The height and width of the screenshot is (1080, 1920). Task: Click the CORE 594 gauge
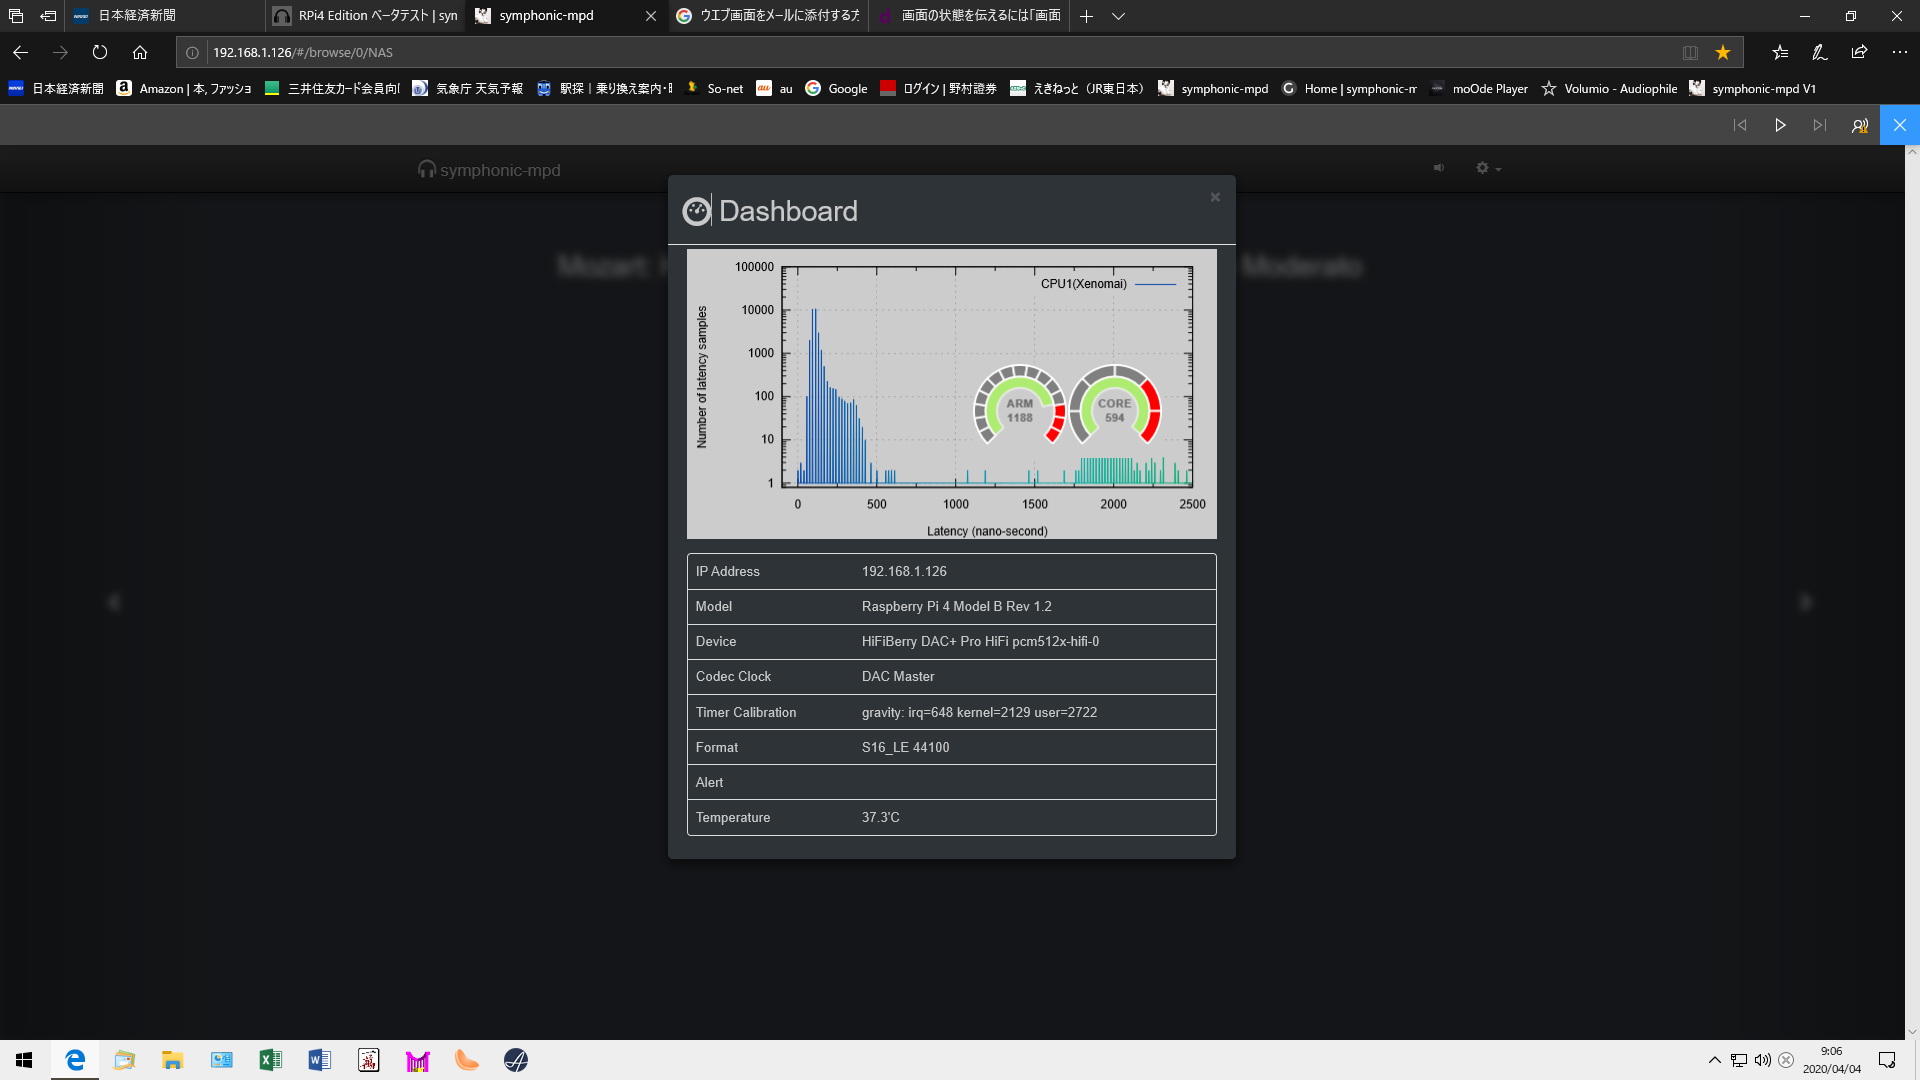pos(1114,405)
